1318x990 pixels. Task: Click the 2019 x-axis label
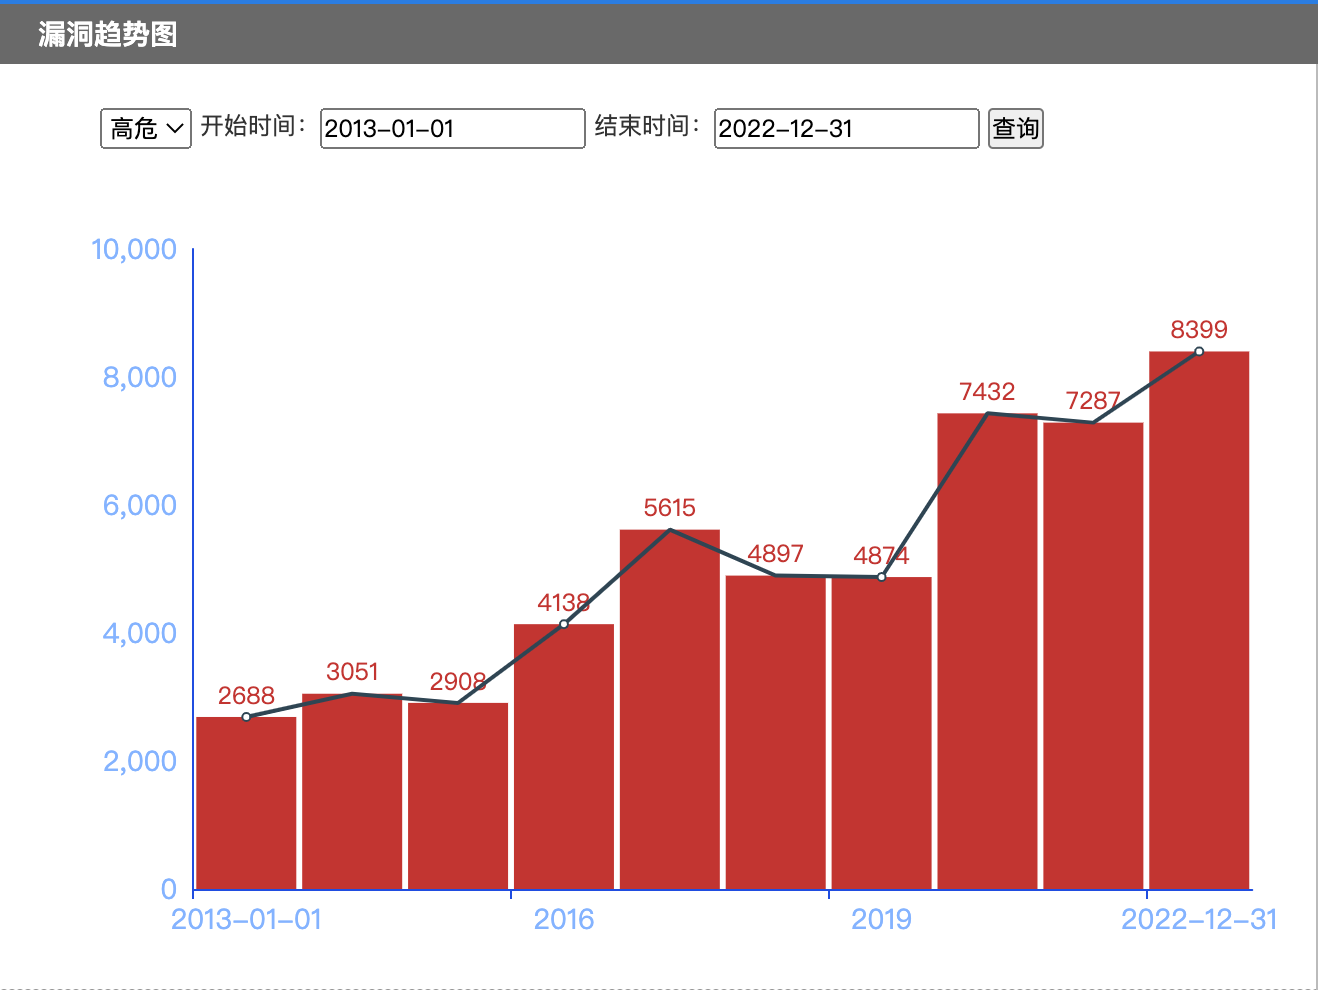[882, 919]
